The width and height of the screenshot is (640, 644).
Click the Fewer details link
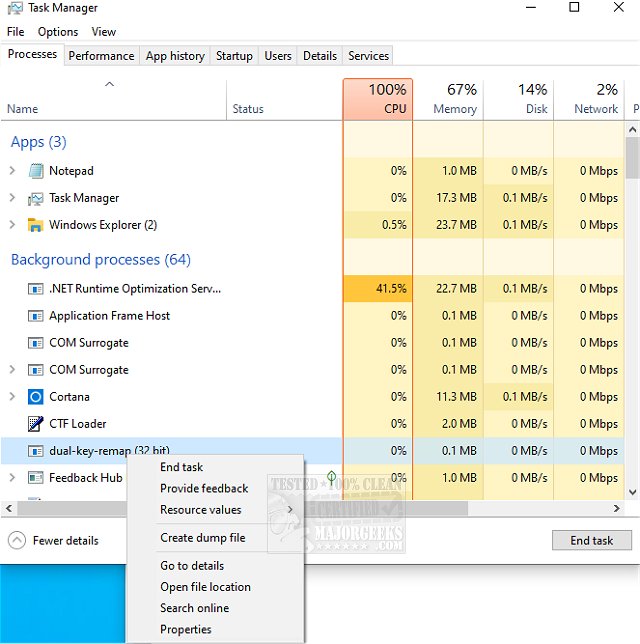pos(66,540)
